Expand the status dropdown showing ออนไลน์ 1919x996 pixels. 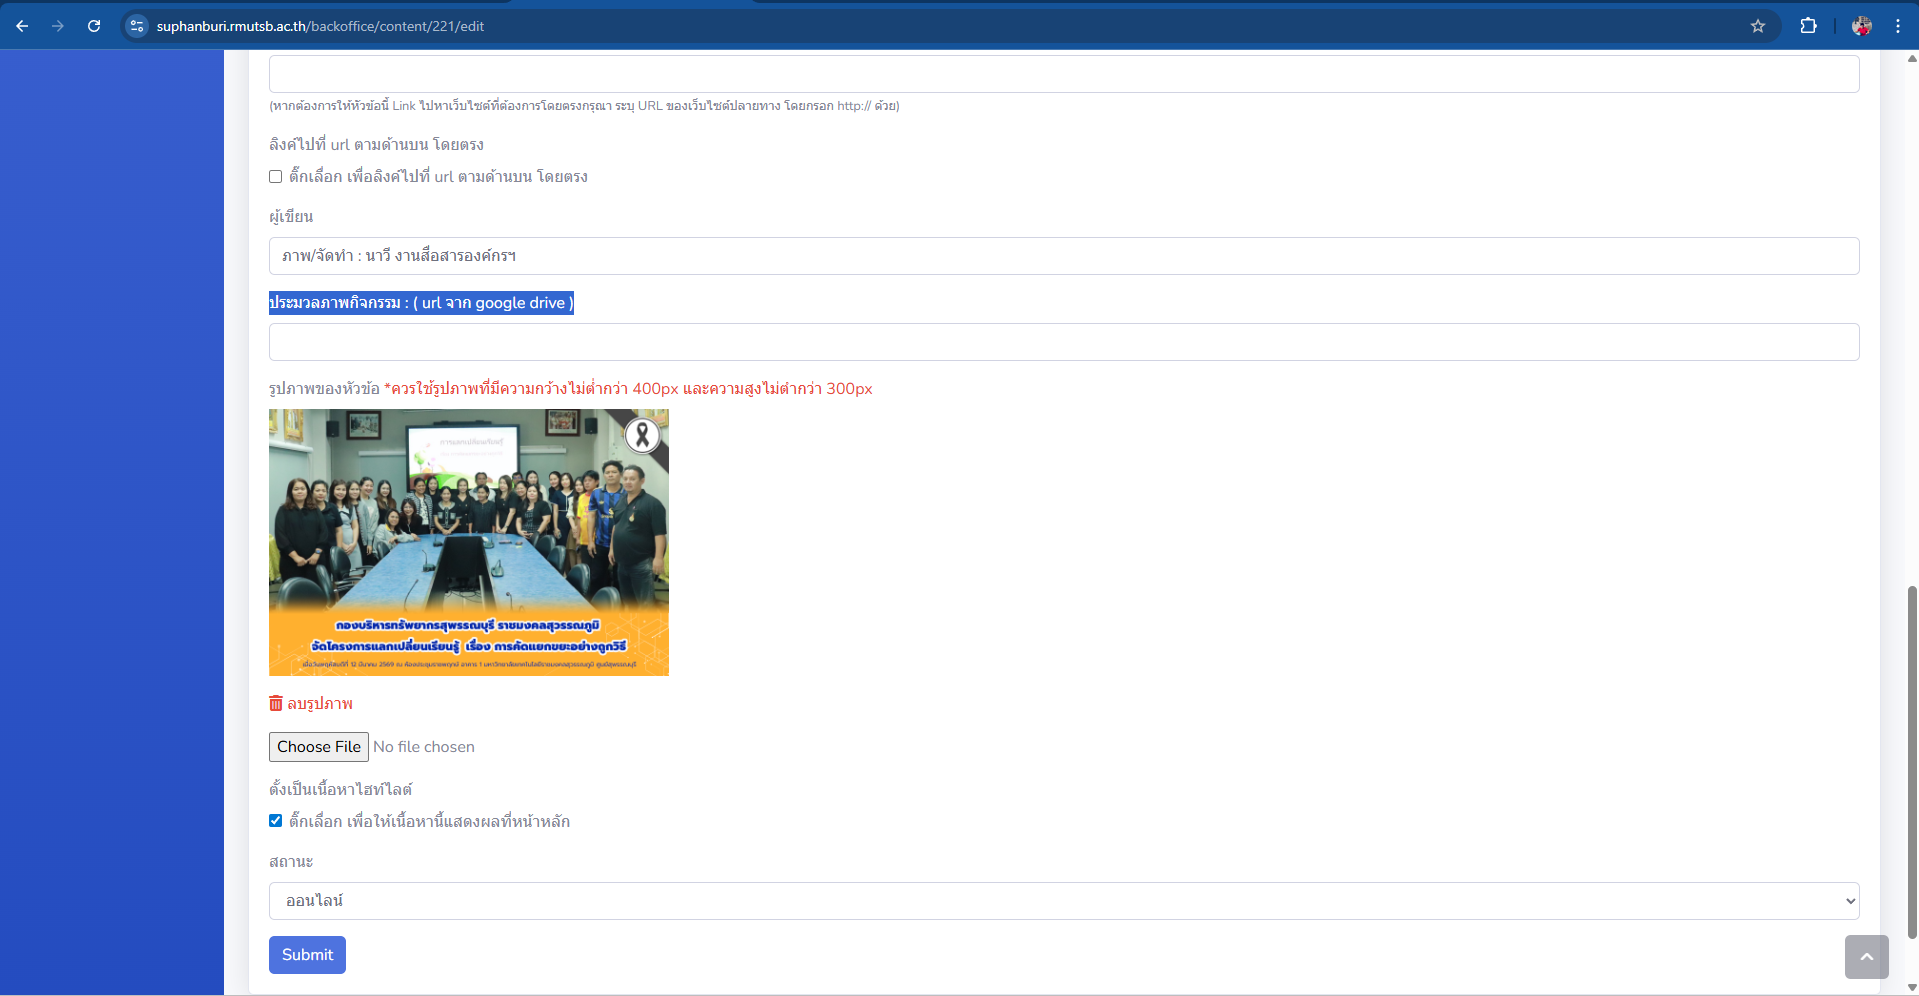1063,901
